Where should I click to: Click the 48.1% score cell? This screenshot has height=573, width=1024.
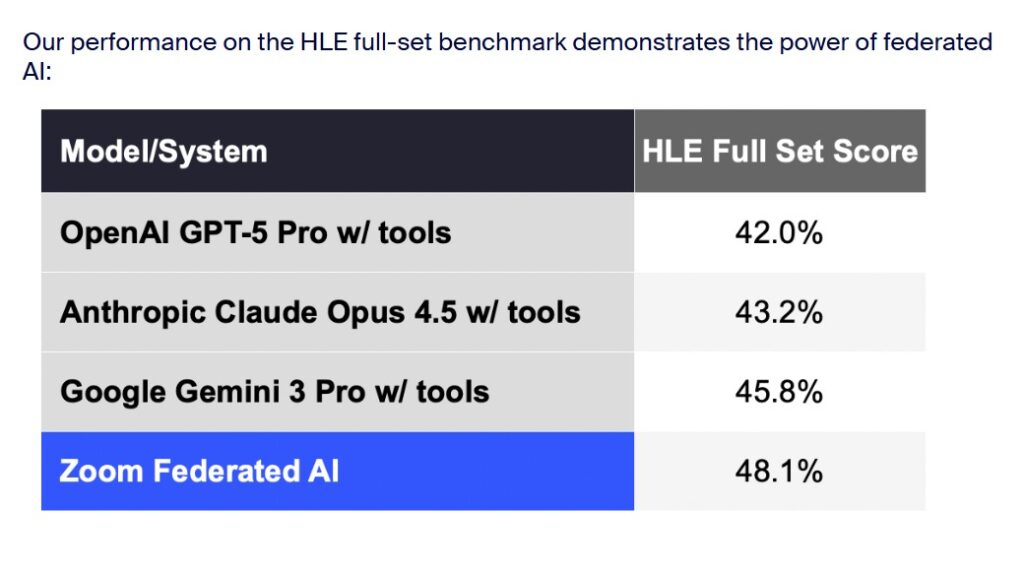tap(779, 470)
